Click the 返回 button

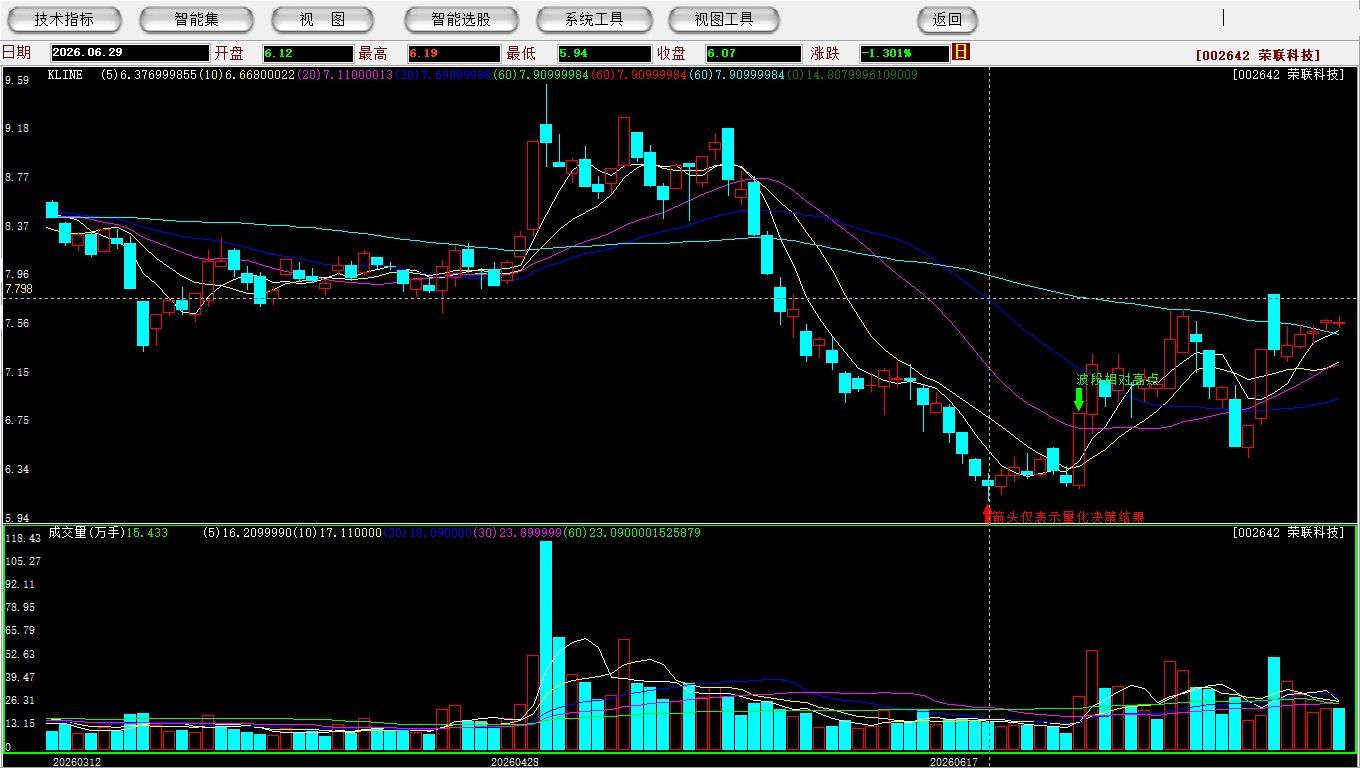(947, 19)
